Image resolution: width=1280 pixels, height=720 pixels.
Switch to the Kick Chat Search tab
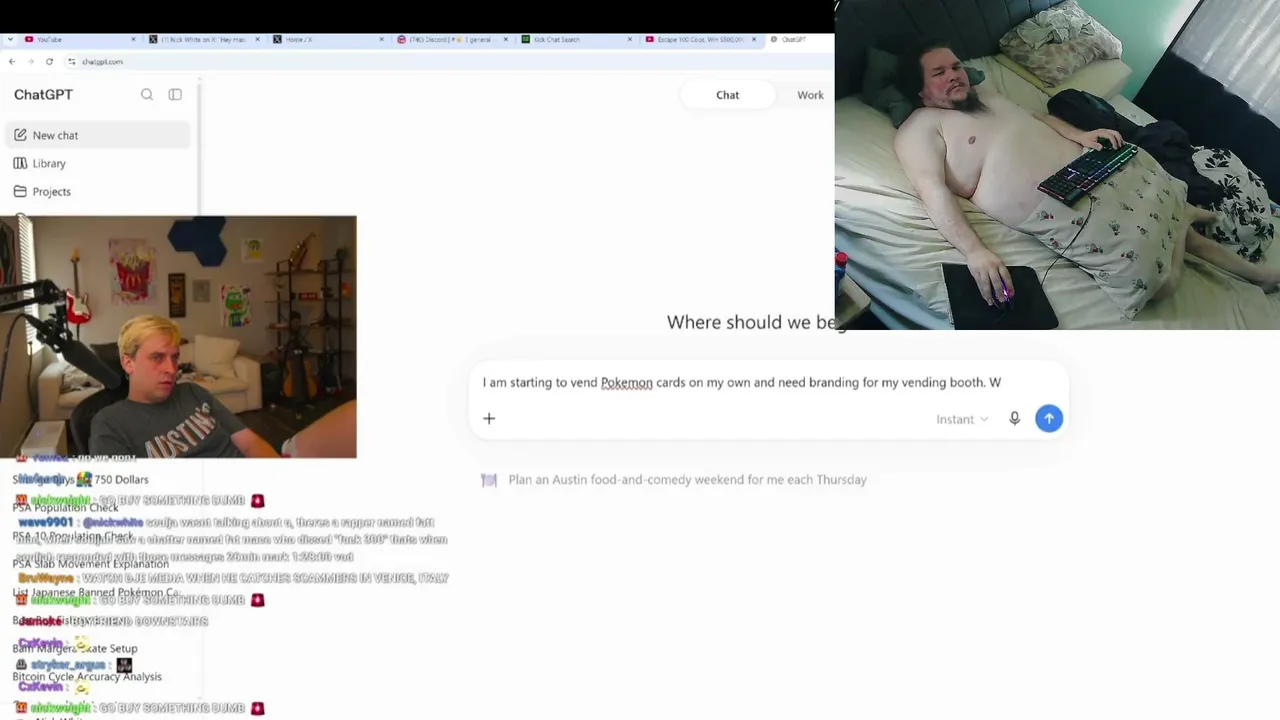576,39
